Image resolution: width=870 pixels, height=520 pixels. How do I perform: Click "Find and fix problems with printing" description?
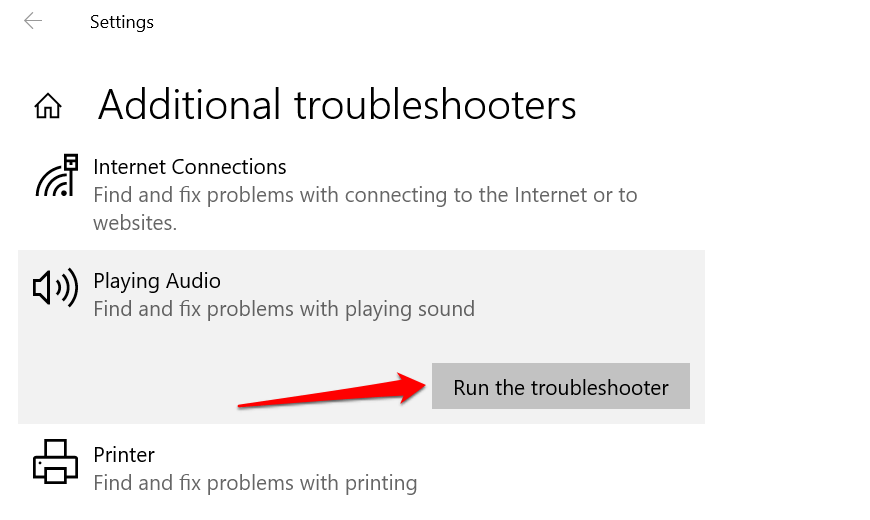coord(255,483)
